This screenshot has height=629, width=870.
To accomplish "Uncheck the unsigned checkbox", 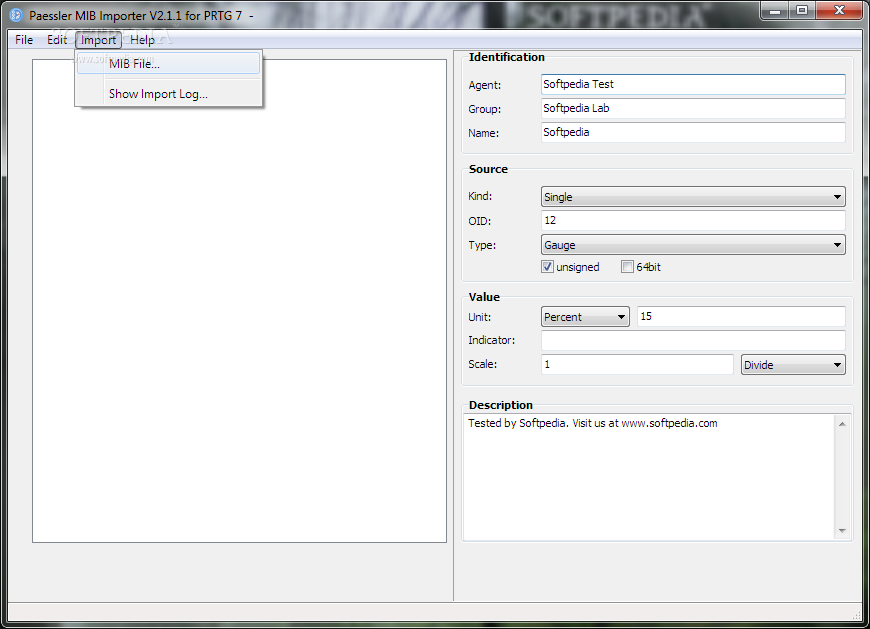I will coord(548,267).
